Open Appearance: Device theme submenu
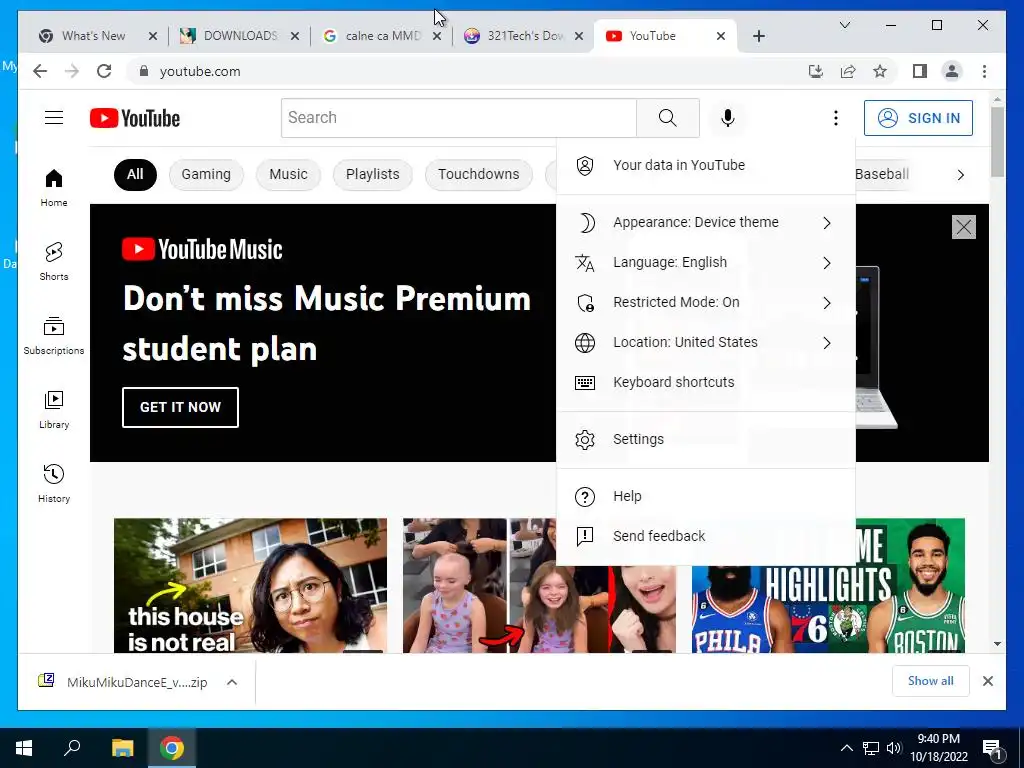The image size is (1024, 768). point(705,222)
